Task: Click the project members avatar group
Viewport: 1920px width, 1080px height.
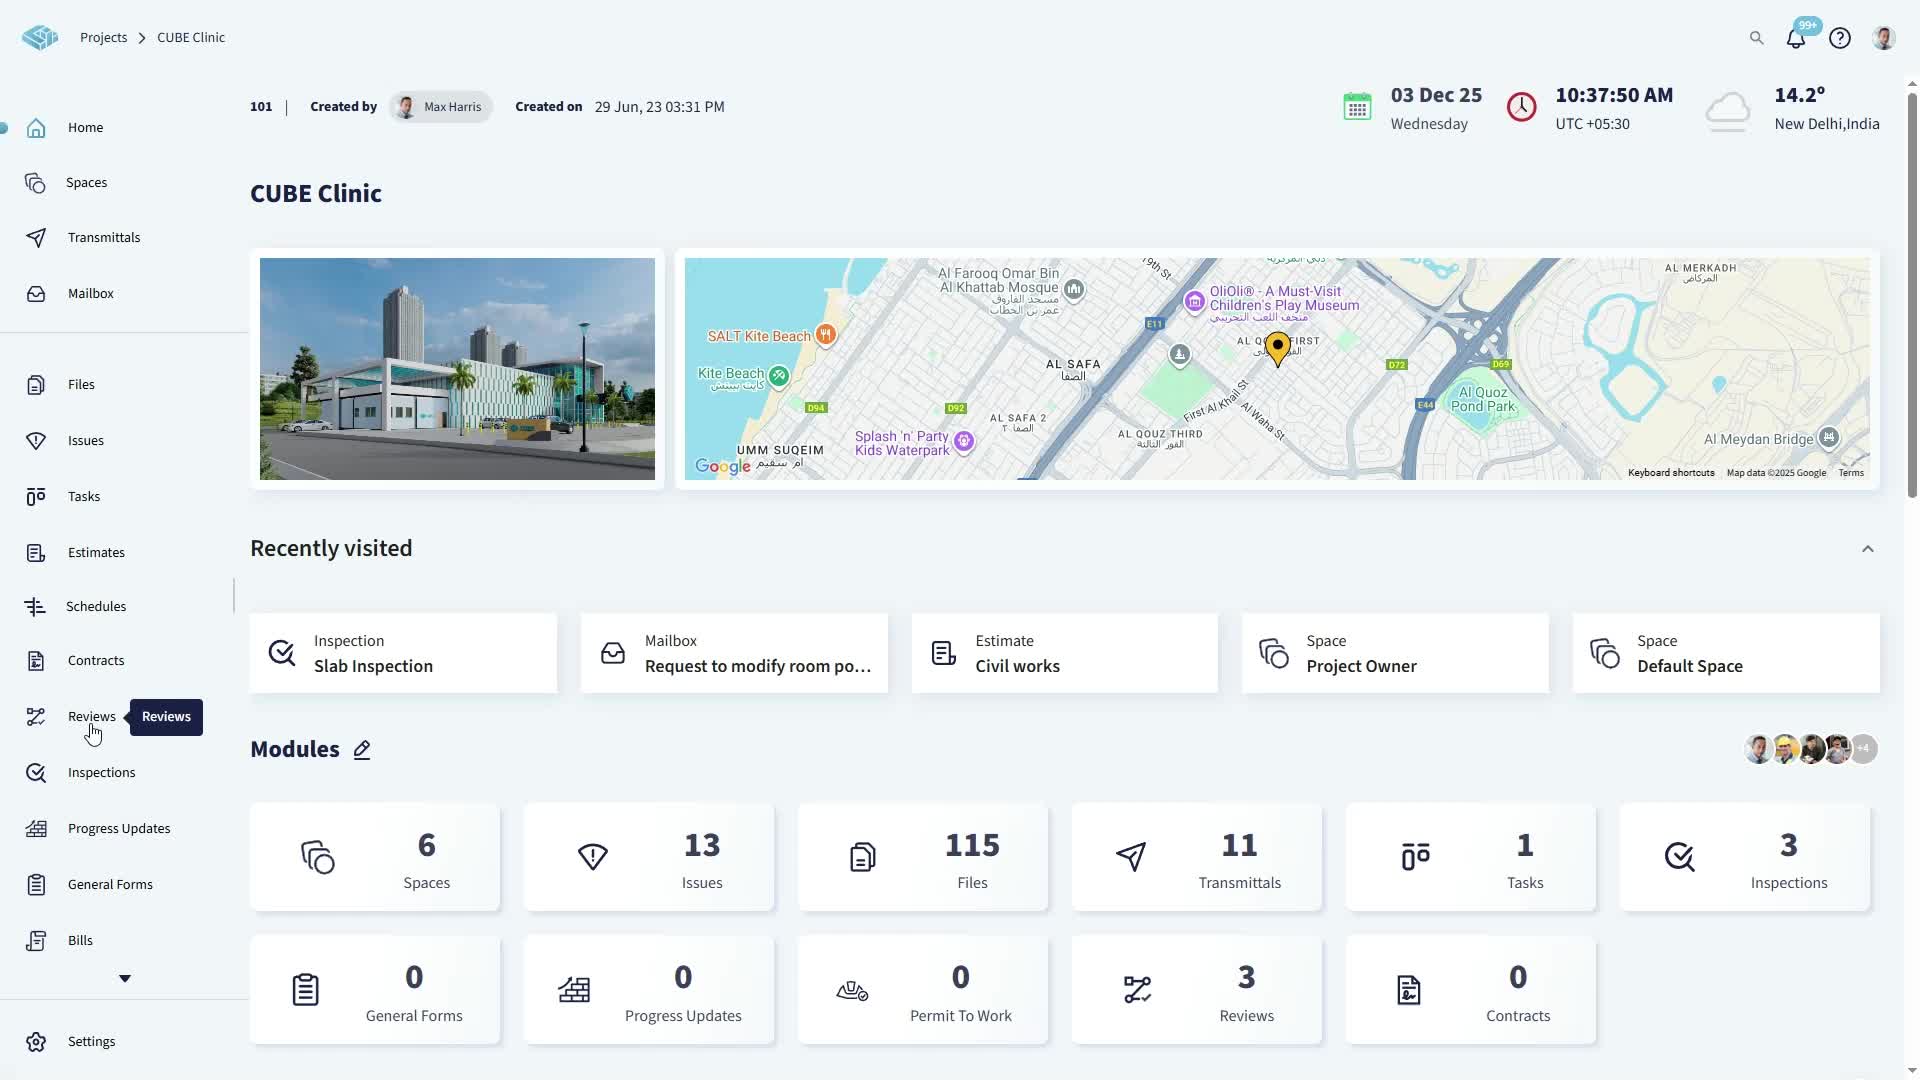Action: (x=1811, y=750)
